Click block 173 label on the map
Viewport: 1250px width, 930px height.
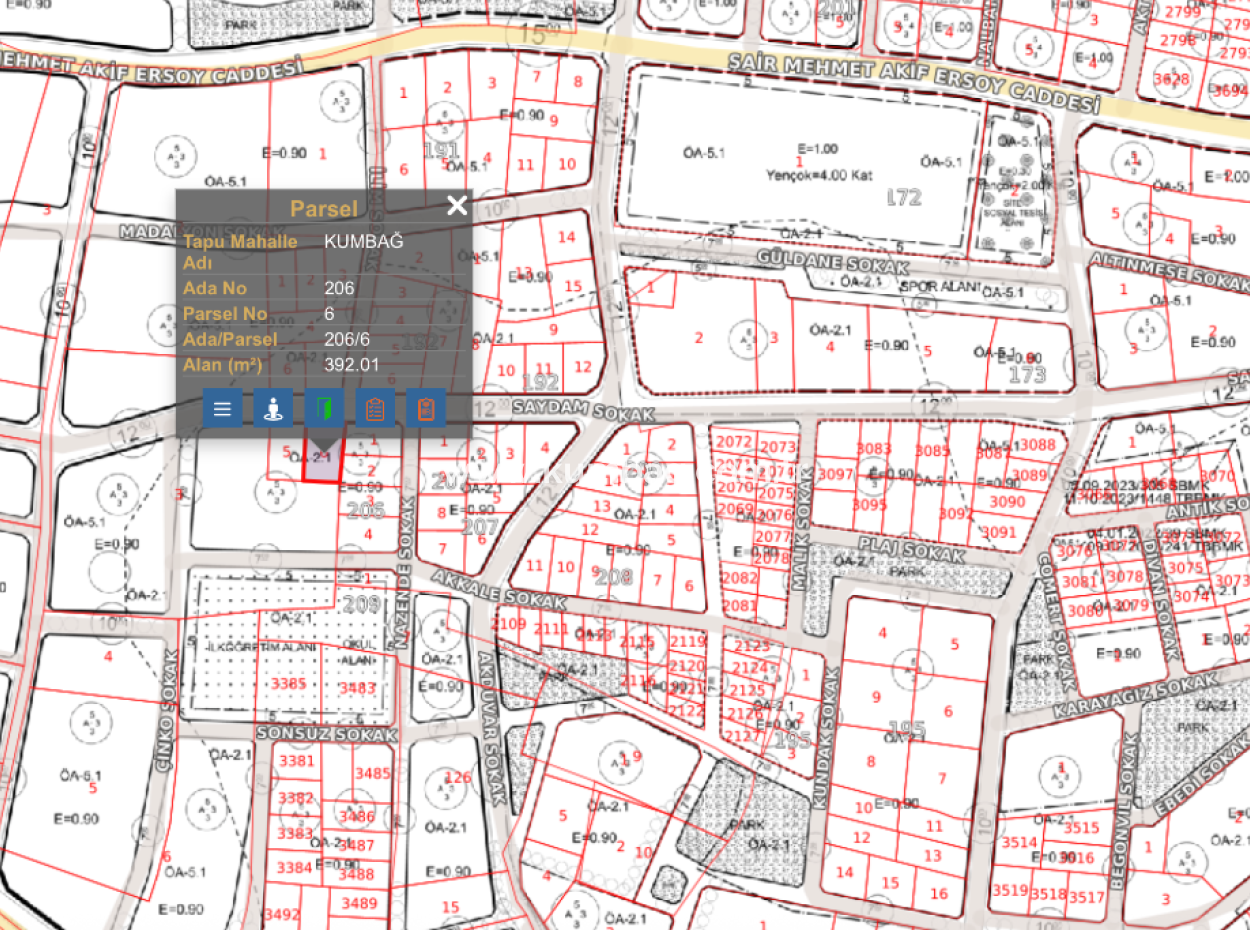[x=1027, y=375]
